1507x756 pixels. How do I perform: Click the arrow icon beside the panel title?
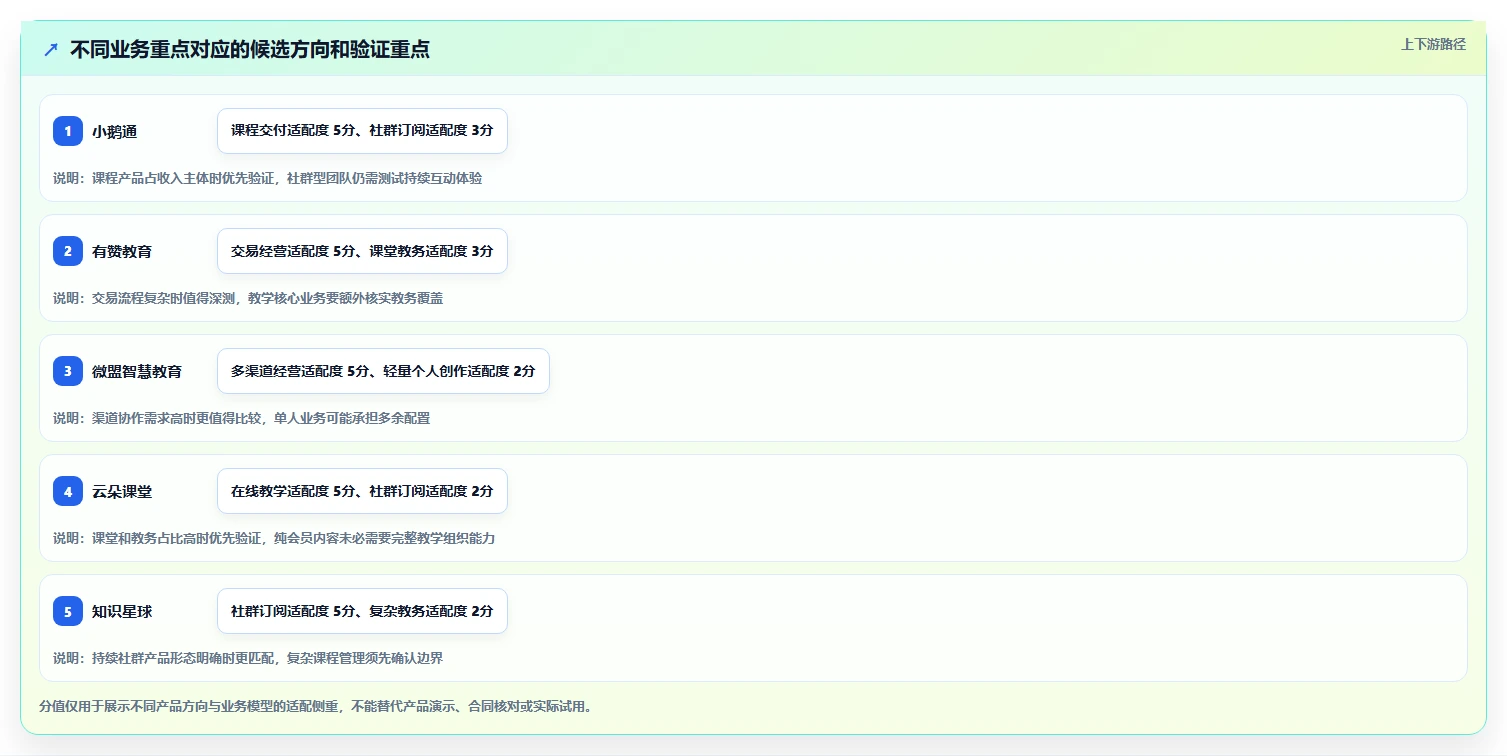[x=51, y=49]
